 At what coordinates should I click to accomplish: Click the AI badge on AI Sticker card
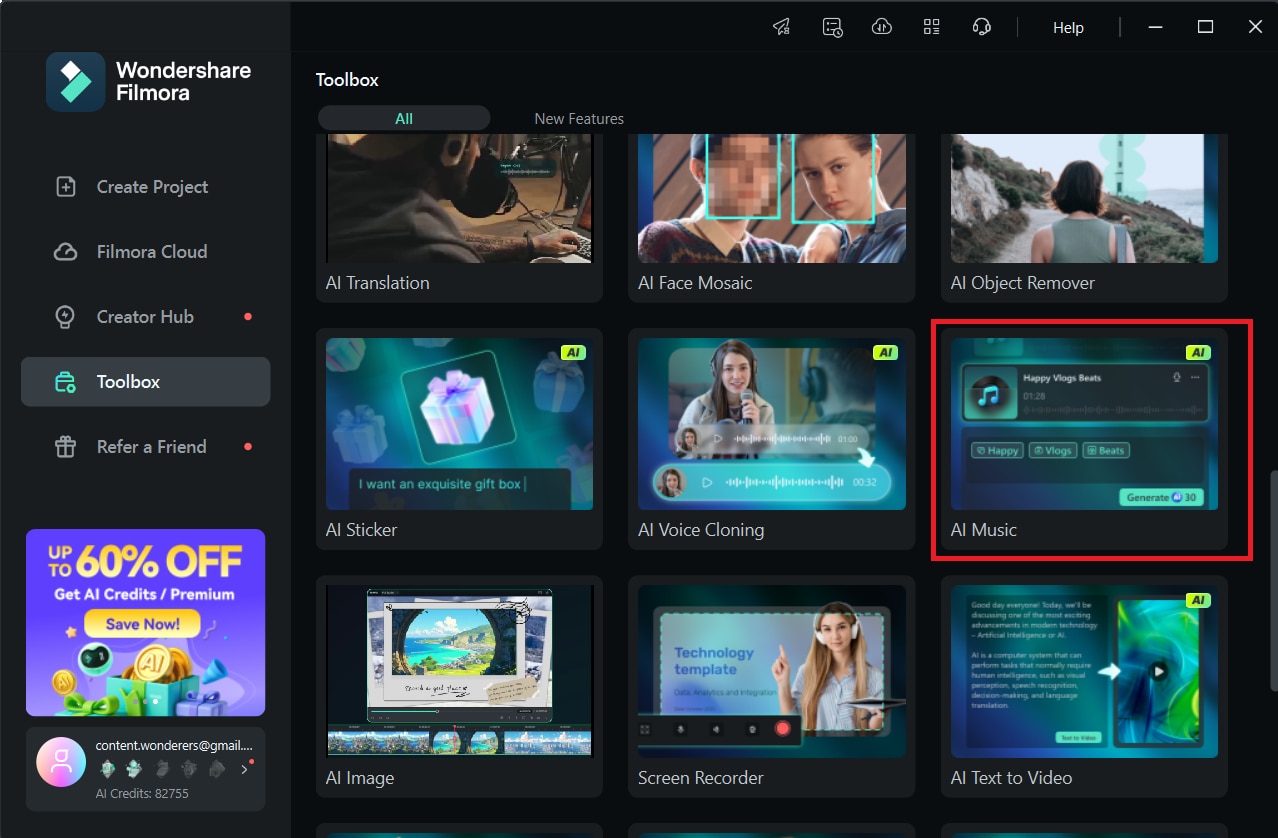click(573, 352)
